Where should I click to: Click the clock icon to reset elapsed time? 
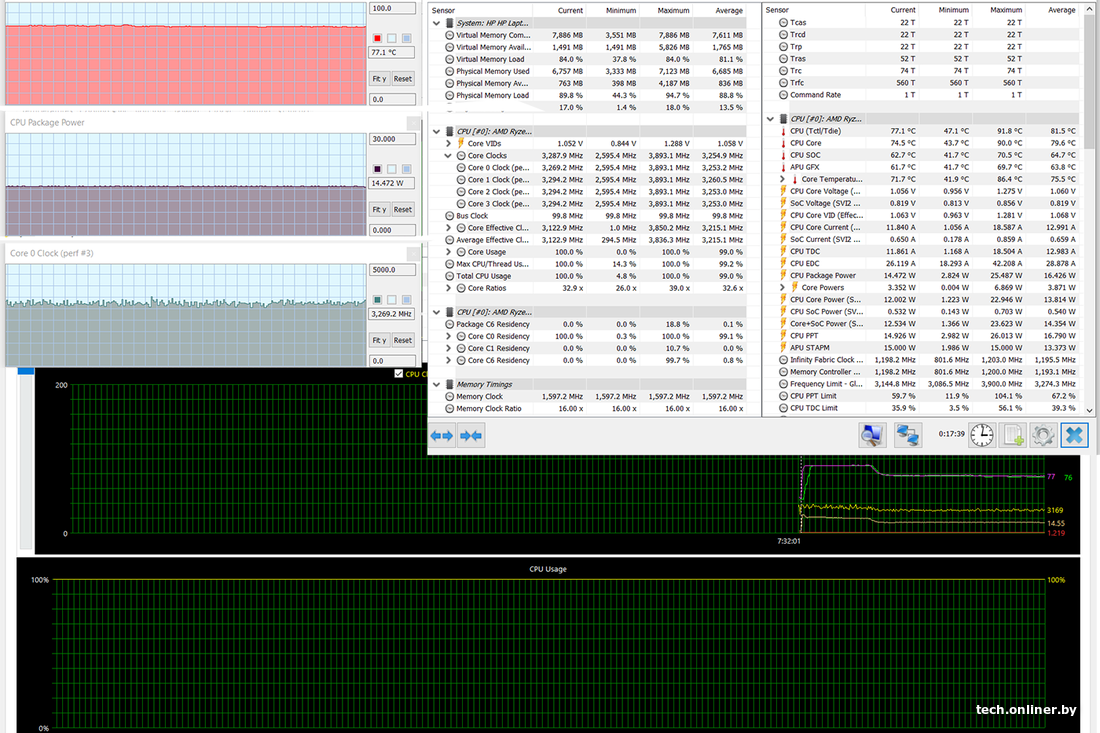tap(982, 435)
